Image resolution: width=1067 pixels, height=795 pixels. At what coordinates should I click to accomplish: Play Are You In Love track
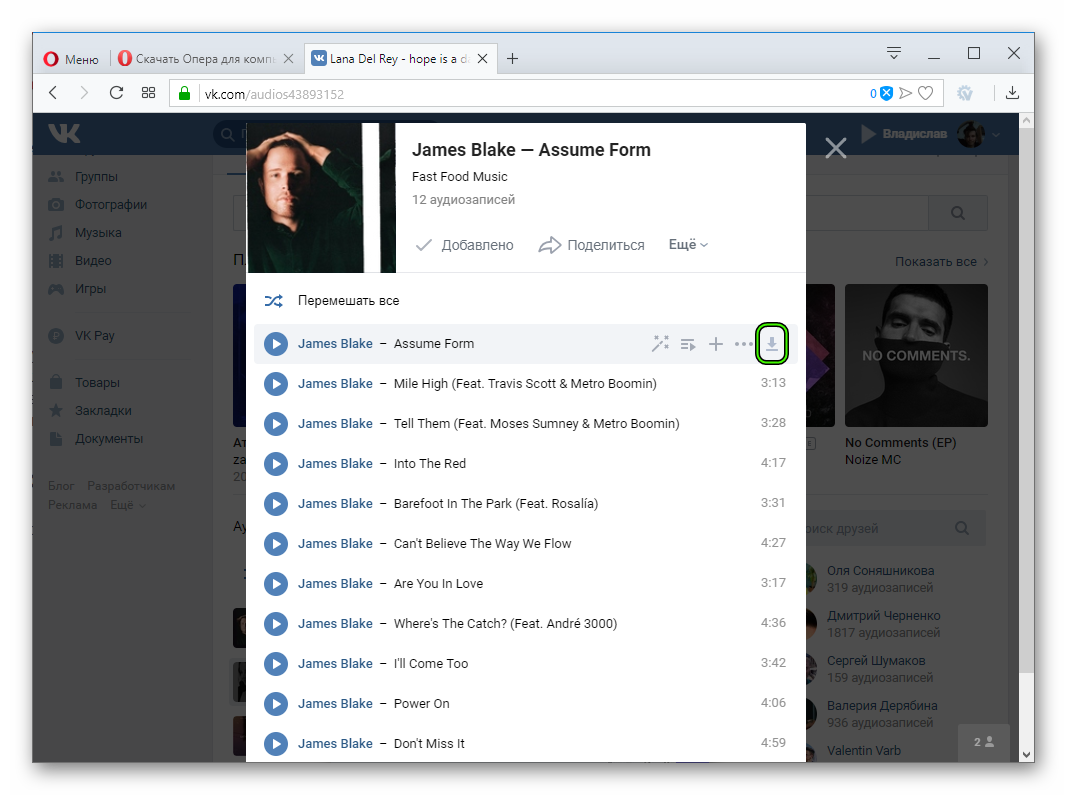click(276, 584)
